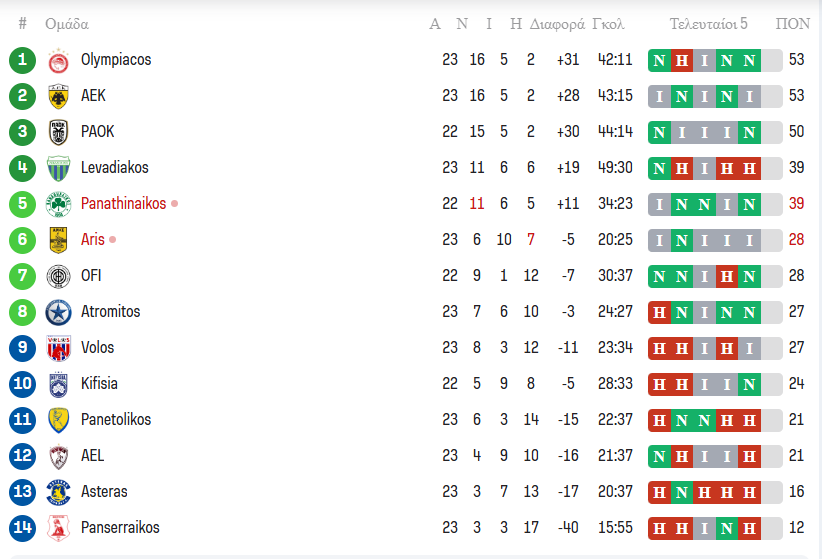Click the Volos club crest icon
822x559 pixels.
click(x=58, y=348)
